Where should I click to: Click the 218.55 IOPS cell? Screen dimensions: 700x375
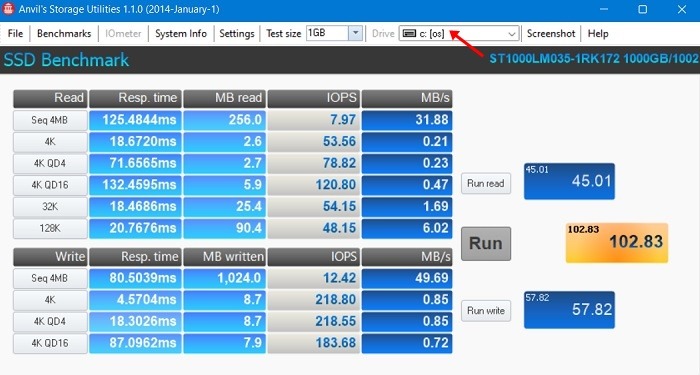click(313, 321)
